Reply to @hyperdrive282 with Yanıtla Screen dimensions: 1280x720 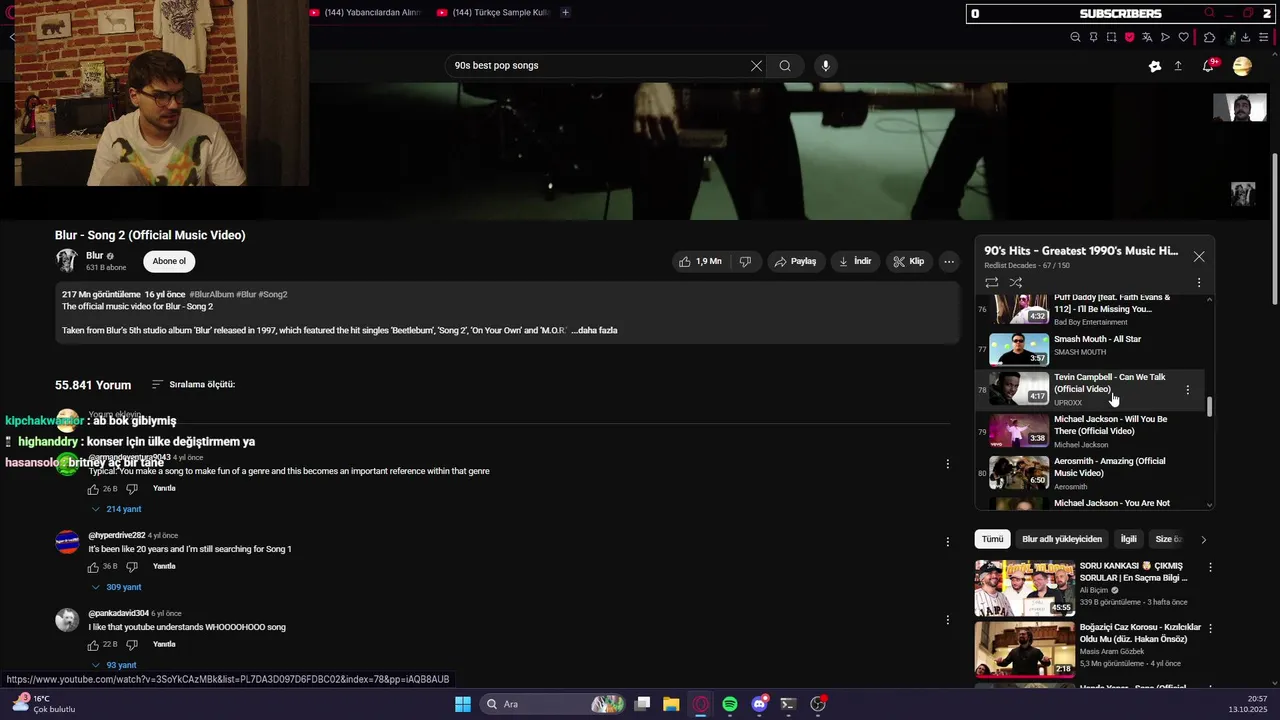point(164,566)
